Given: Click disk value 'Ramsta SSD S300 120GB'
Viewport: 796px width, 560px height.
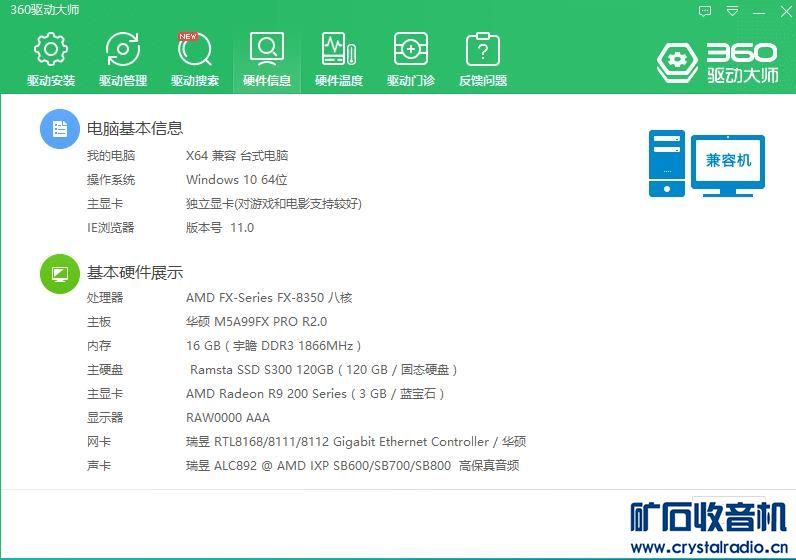Looking at the screenshot, I should [x=261, y=370].
